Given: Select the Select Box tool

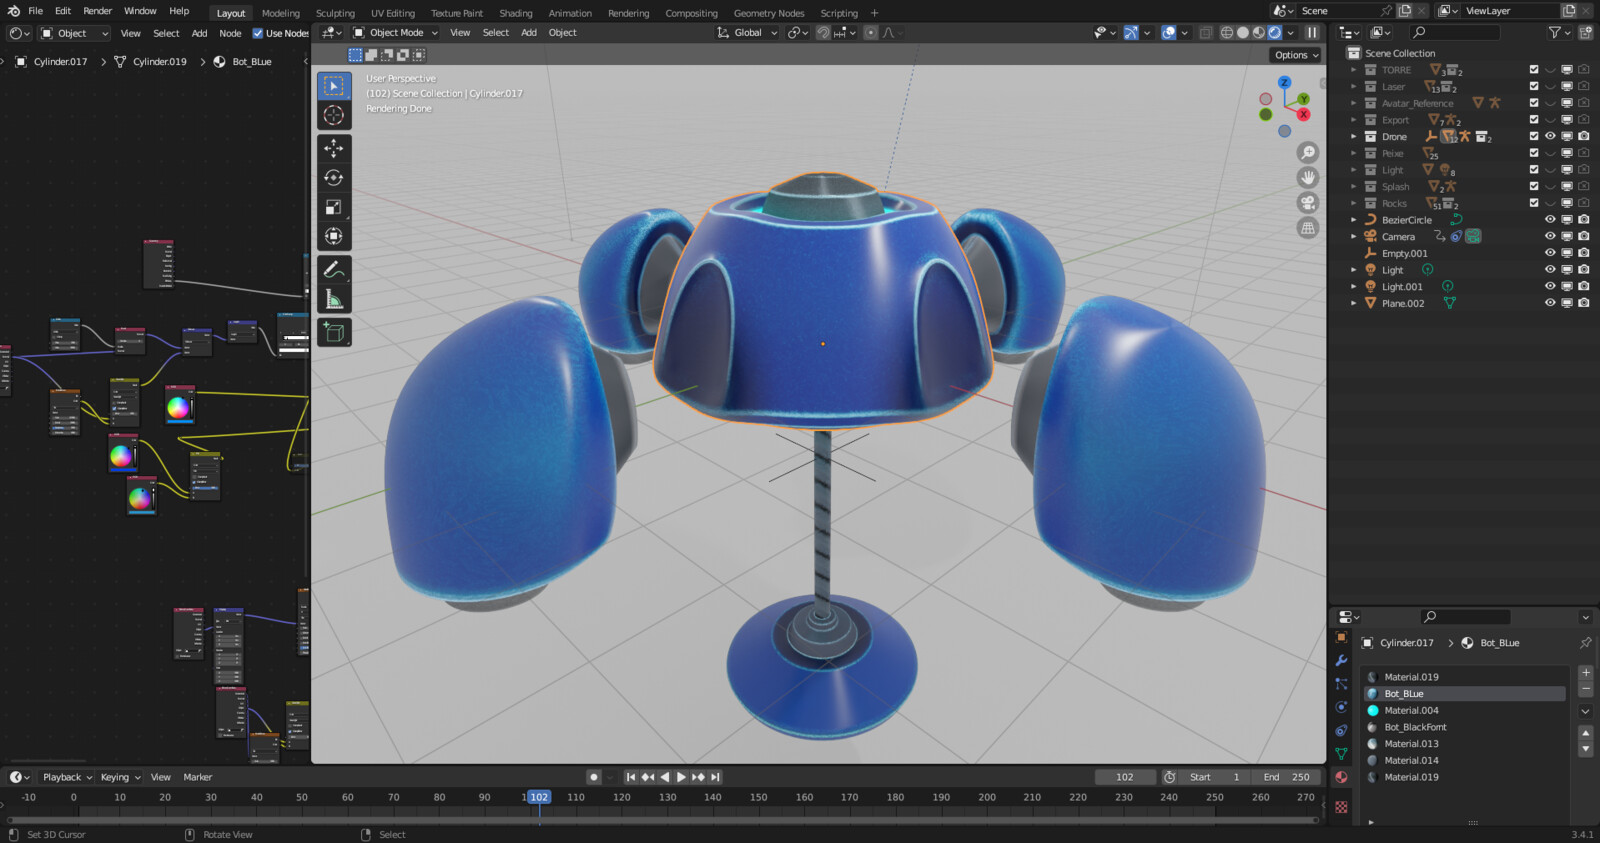Looking at the screenshot, I should pyautogui.click(x=334, y=86).
